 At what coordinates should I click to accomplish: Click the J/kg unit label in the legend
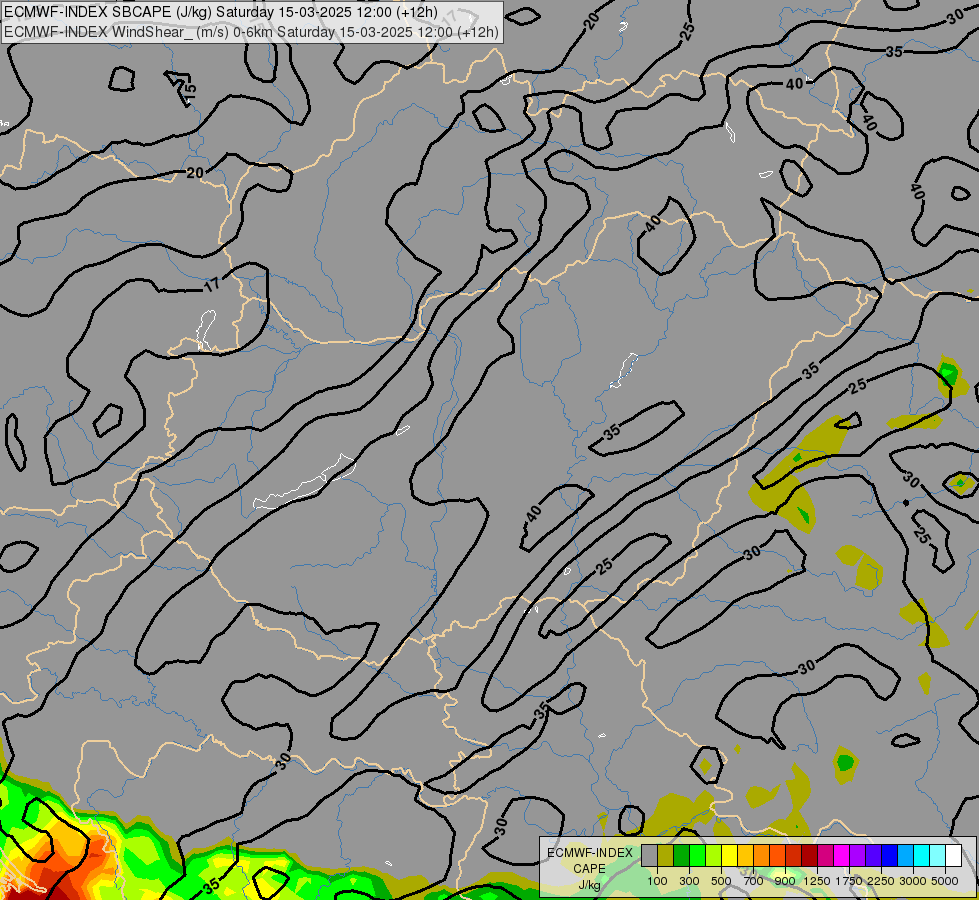pyautogui.click(x=589, y=886)
